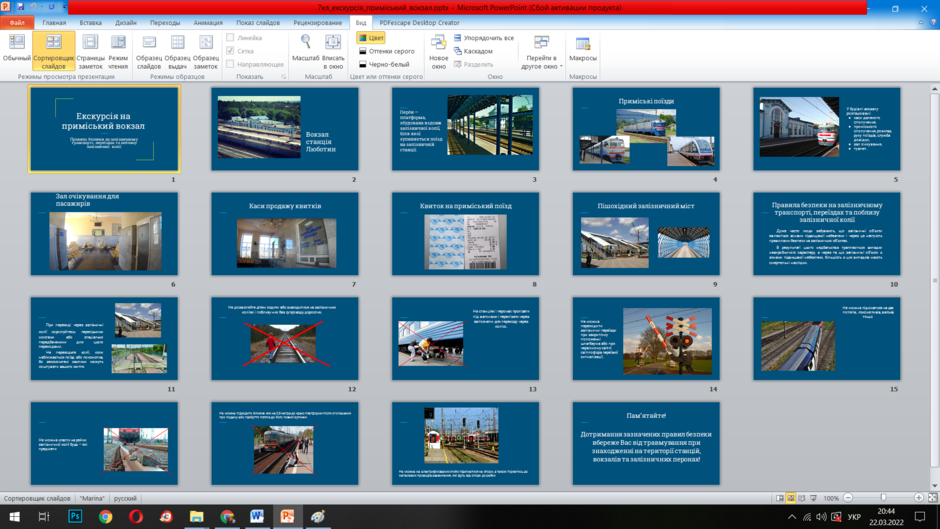
Task: Switch to the Дизайн ribbon tab
Action: [x=126, y=23]
